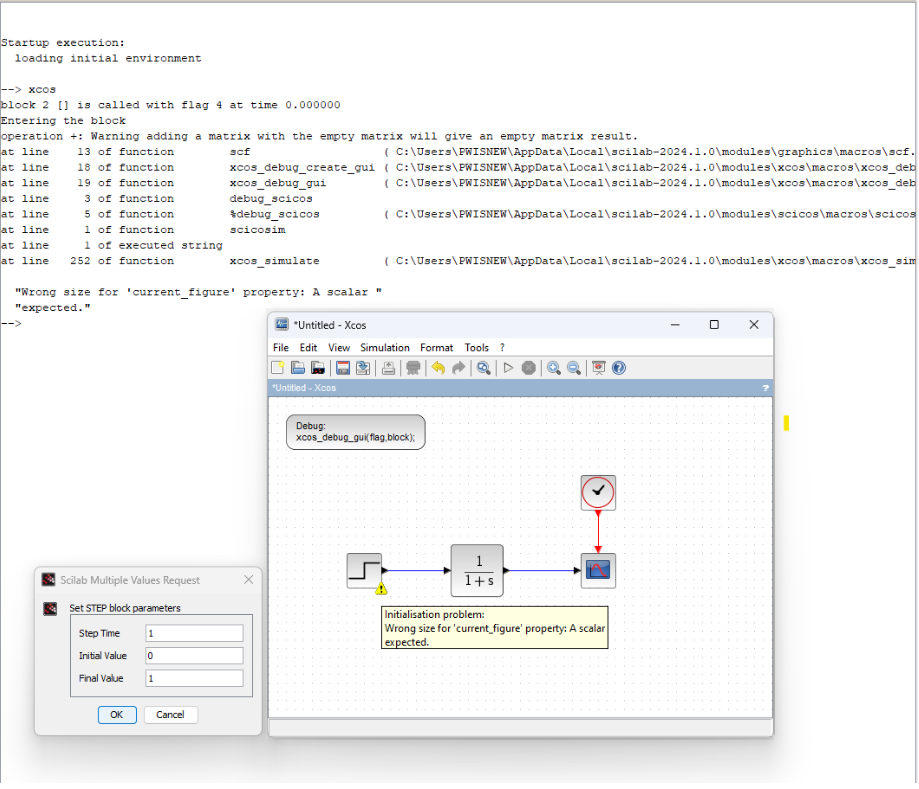Click the last console prompt arrow
Viewport: 919px width, 789px height.
(11, 324)
